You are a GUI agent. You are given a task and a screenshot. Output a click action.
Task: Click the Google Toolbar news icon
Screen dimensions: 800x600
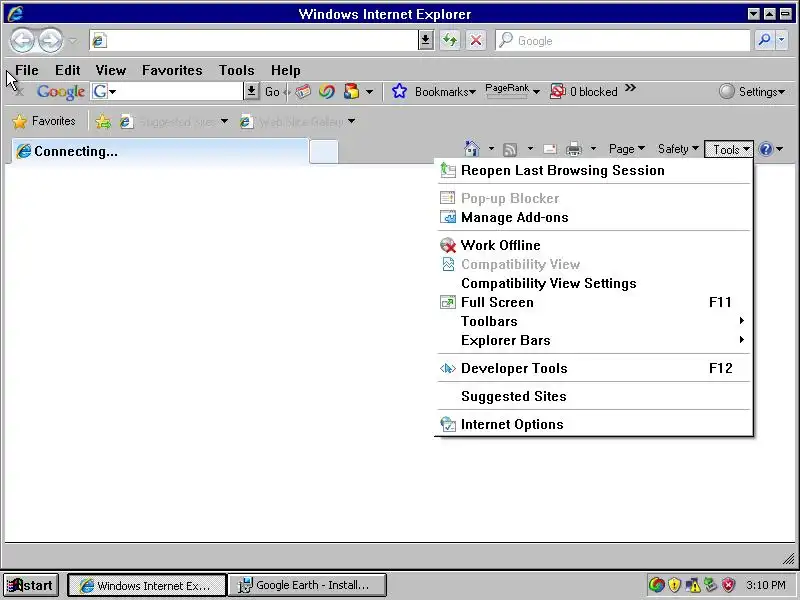[303, 92]
